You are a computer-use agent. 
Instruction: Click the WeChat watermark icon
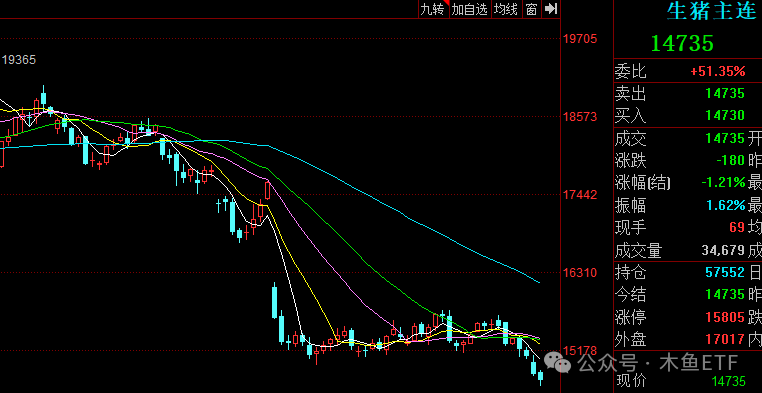[x=557, y=363]
